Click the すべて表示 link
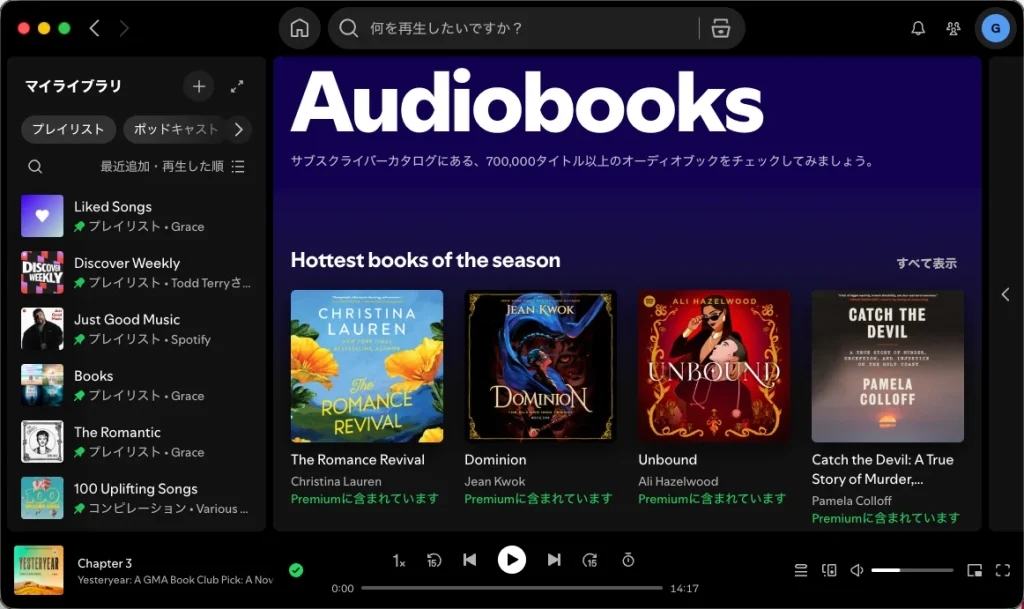 [926, 263]
